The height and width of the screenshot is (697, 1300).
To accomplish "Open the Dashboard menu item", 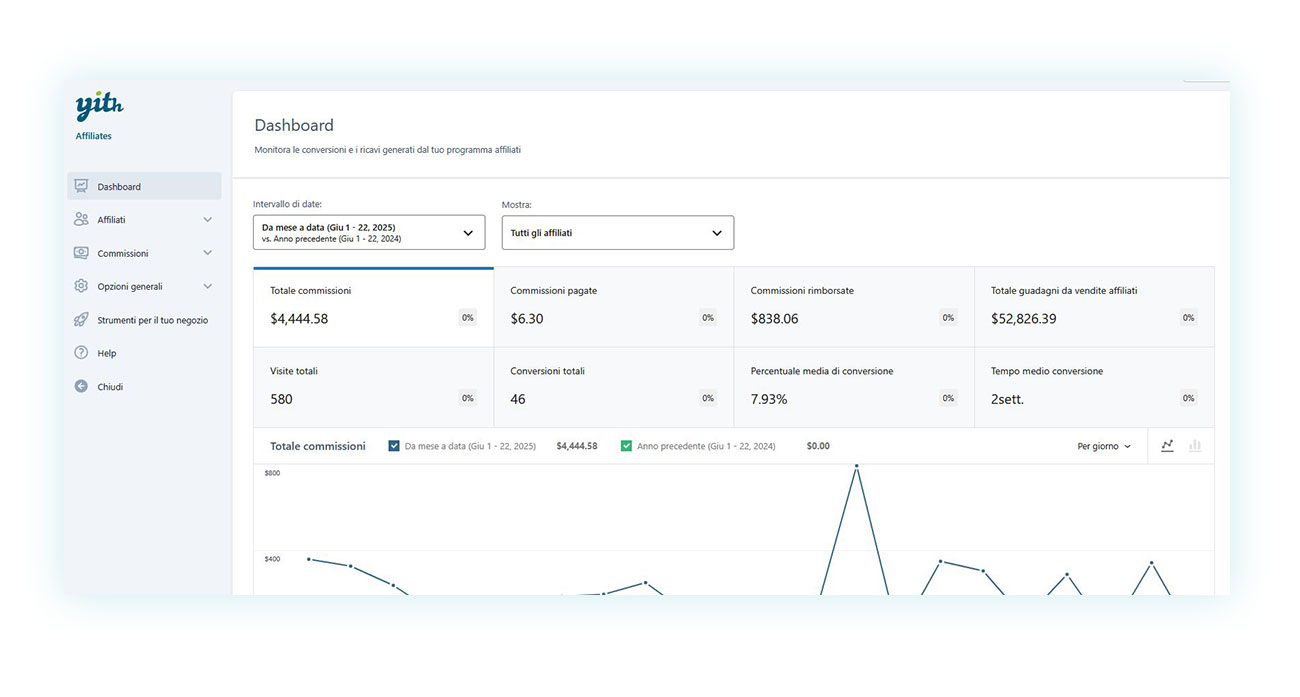I will click(x=144, y=186).
